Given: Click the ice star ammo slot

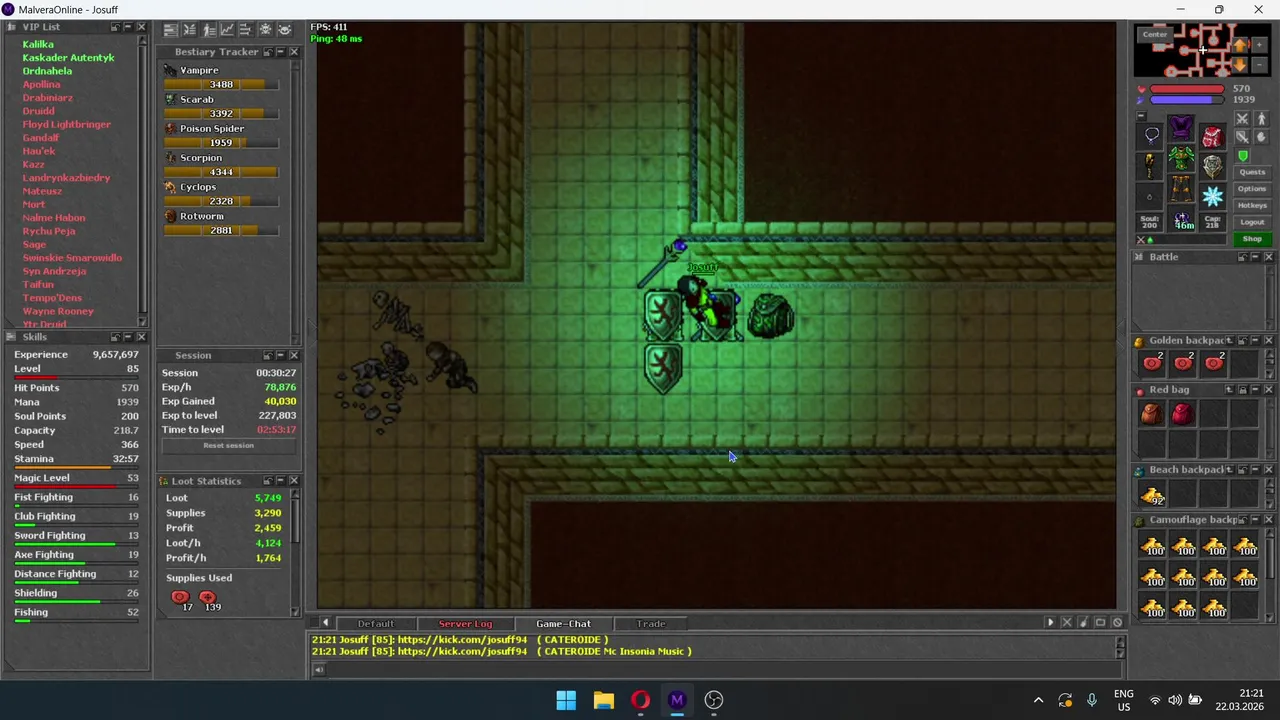Looking at the screenshot, I should click(1213, 196).
